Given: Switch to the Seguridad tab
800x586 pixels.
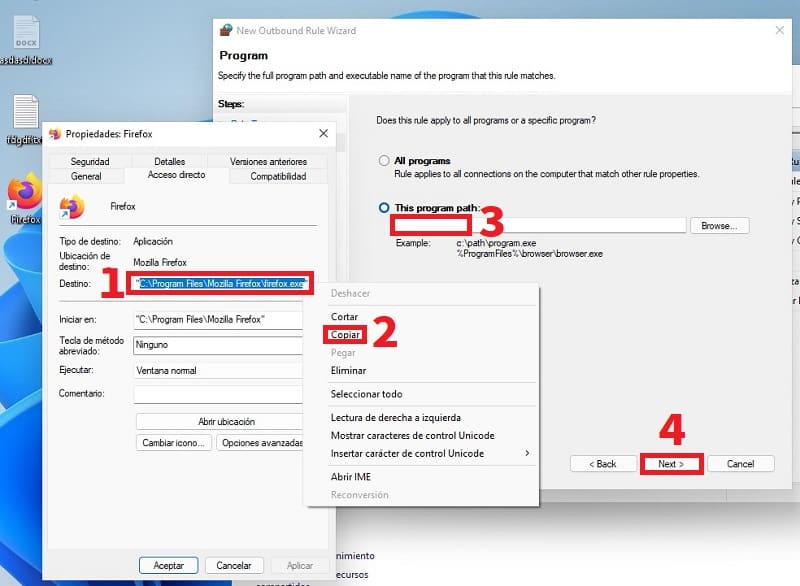Looking at the screenshot, I should [90, 161].
